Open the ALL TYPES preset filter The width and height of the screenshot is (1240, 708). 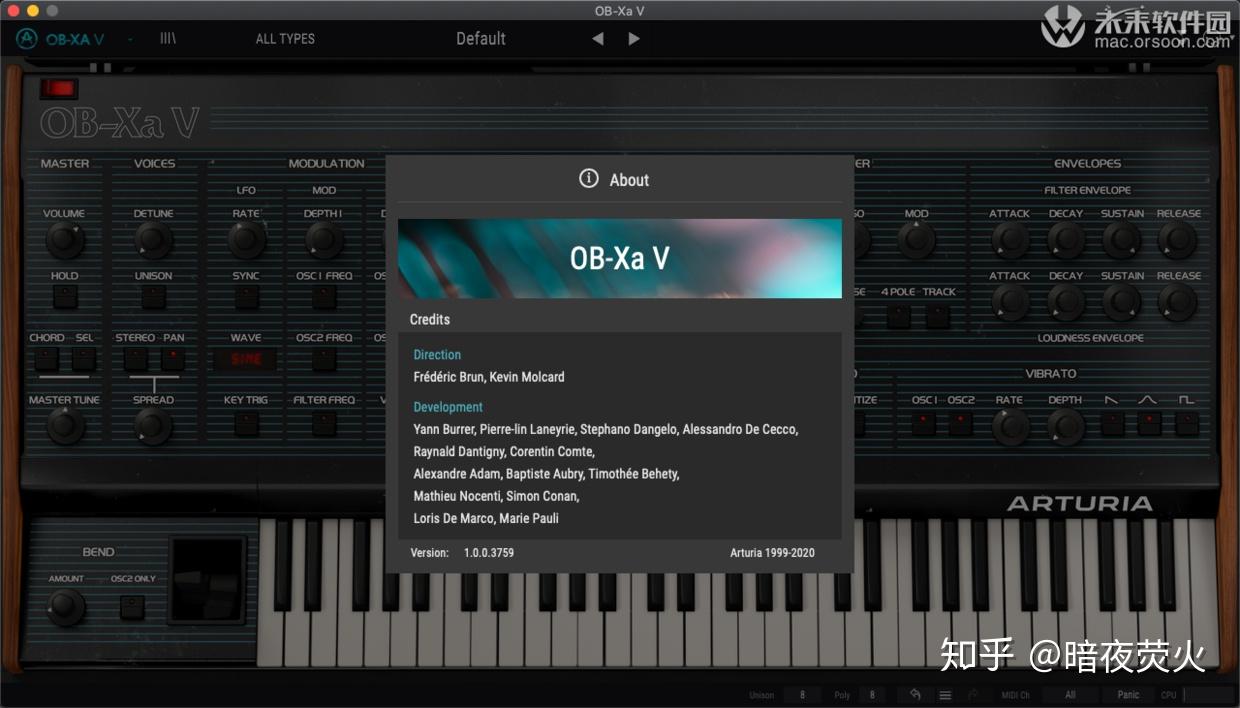click(x=285, y=39)
